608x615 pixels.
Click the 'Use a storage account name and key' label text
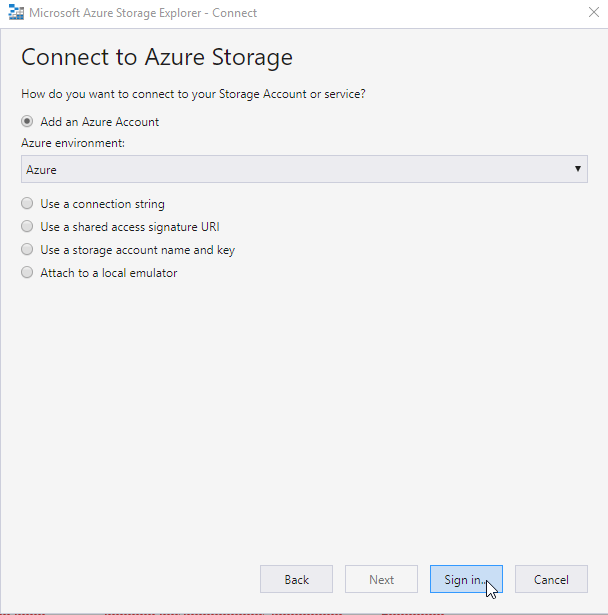click(137, 250)
